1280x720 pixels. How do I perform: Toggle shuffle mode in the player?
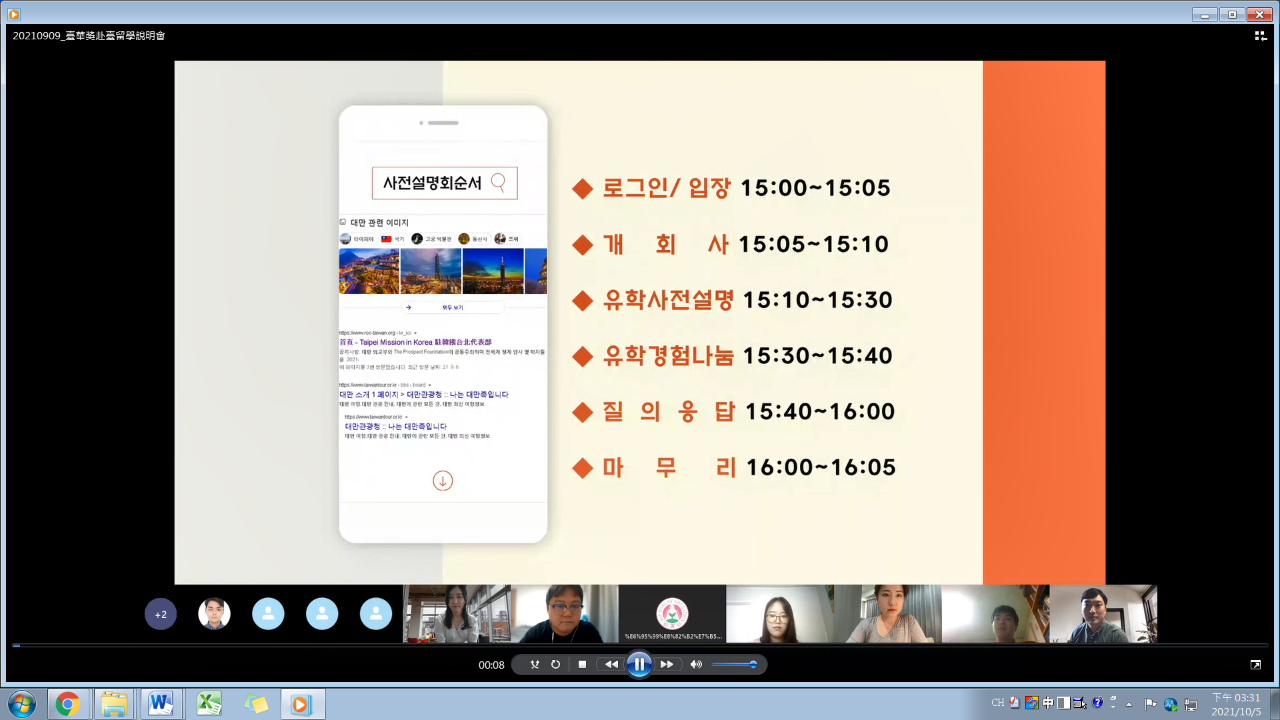click(x=534, y=664)
